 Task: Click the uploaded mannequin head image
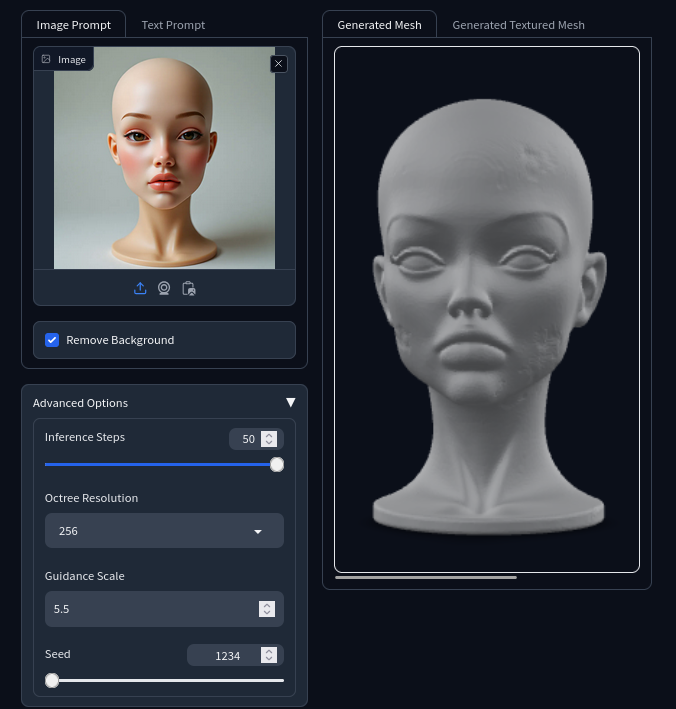coord(164,158)
